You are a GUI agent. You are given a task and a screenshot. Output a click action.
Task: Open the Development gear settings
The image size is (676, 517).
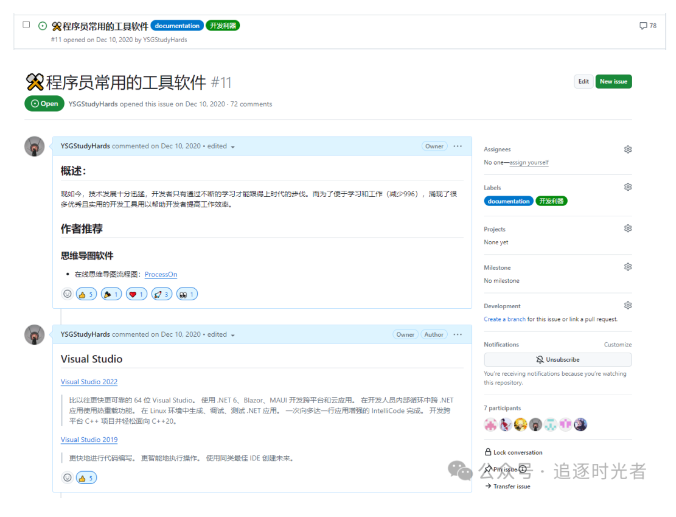[x=627, y=306]
